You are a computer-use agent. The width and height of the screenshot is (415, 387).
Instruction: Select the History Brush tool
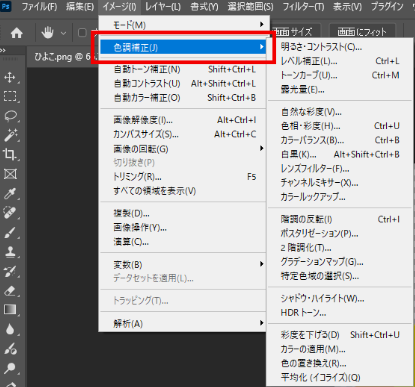point(10,271)
